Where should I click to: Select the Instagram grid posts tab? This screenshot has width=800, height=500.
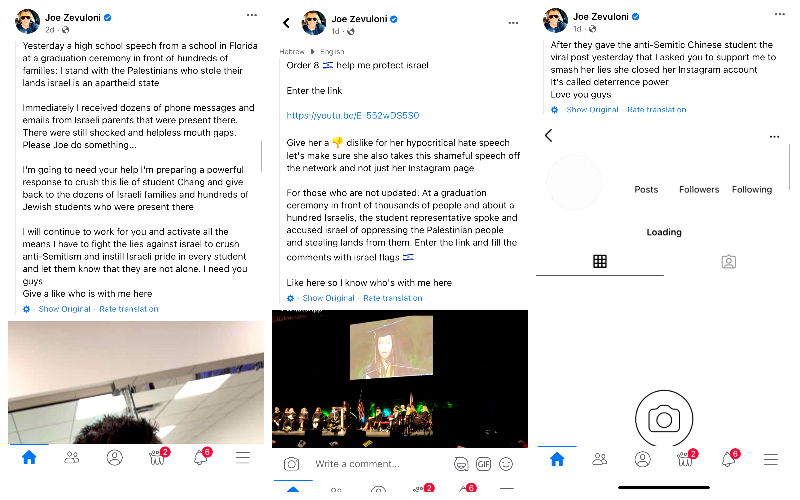[x=600, y=262]
